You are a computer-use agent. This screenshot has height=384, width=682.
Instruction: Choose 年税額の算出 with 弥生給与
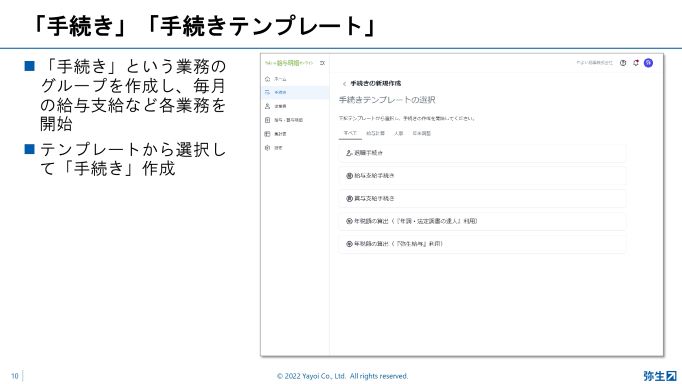(x=482, y=244)
